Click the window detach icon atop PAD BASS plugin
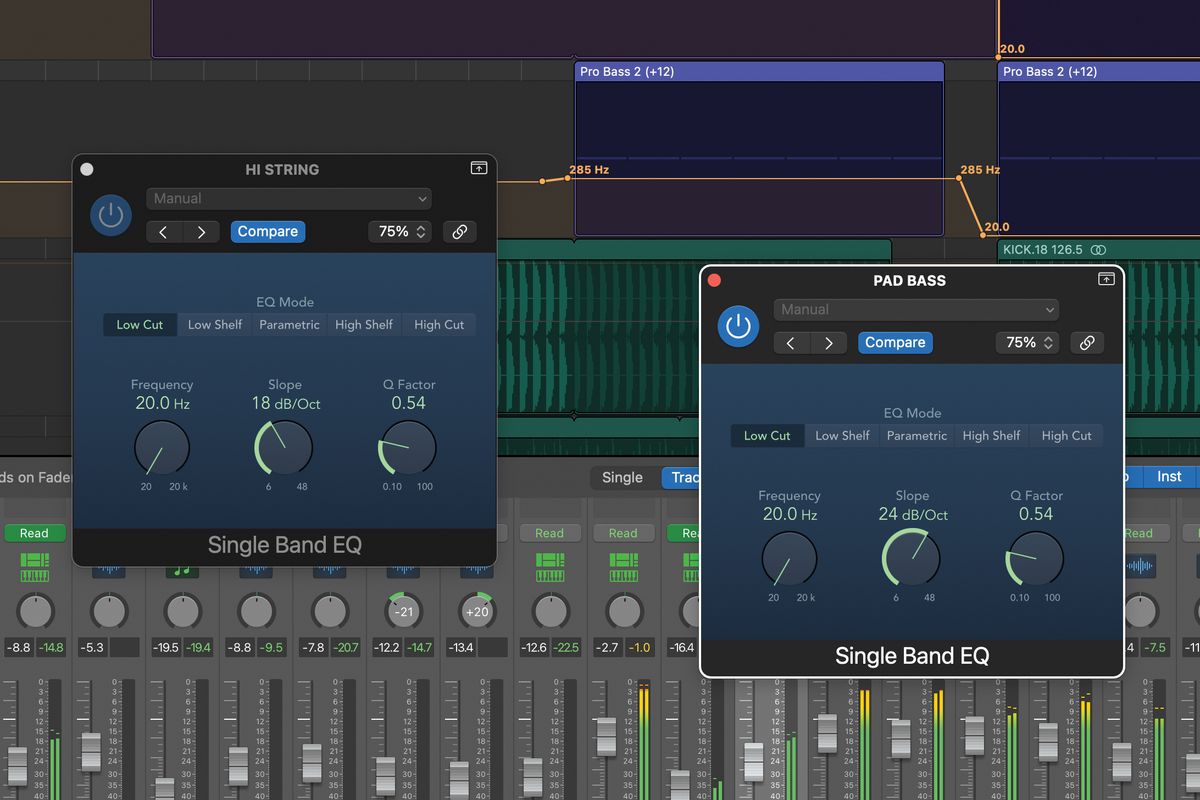 [1106, 279]
